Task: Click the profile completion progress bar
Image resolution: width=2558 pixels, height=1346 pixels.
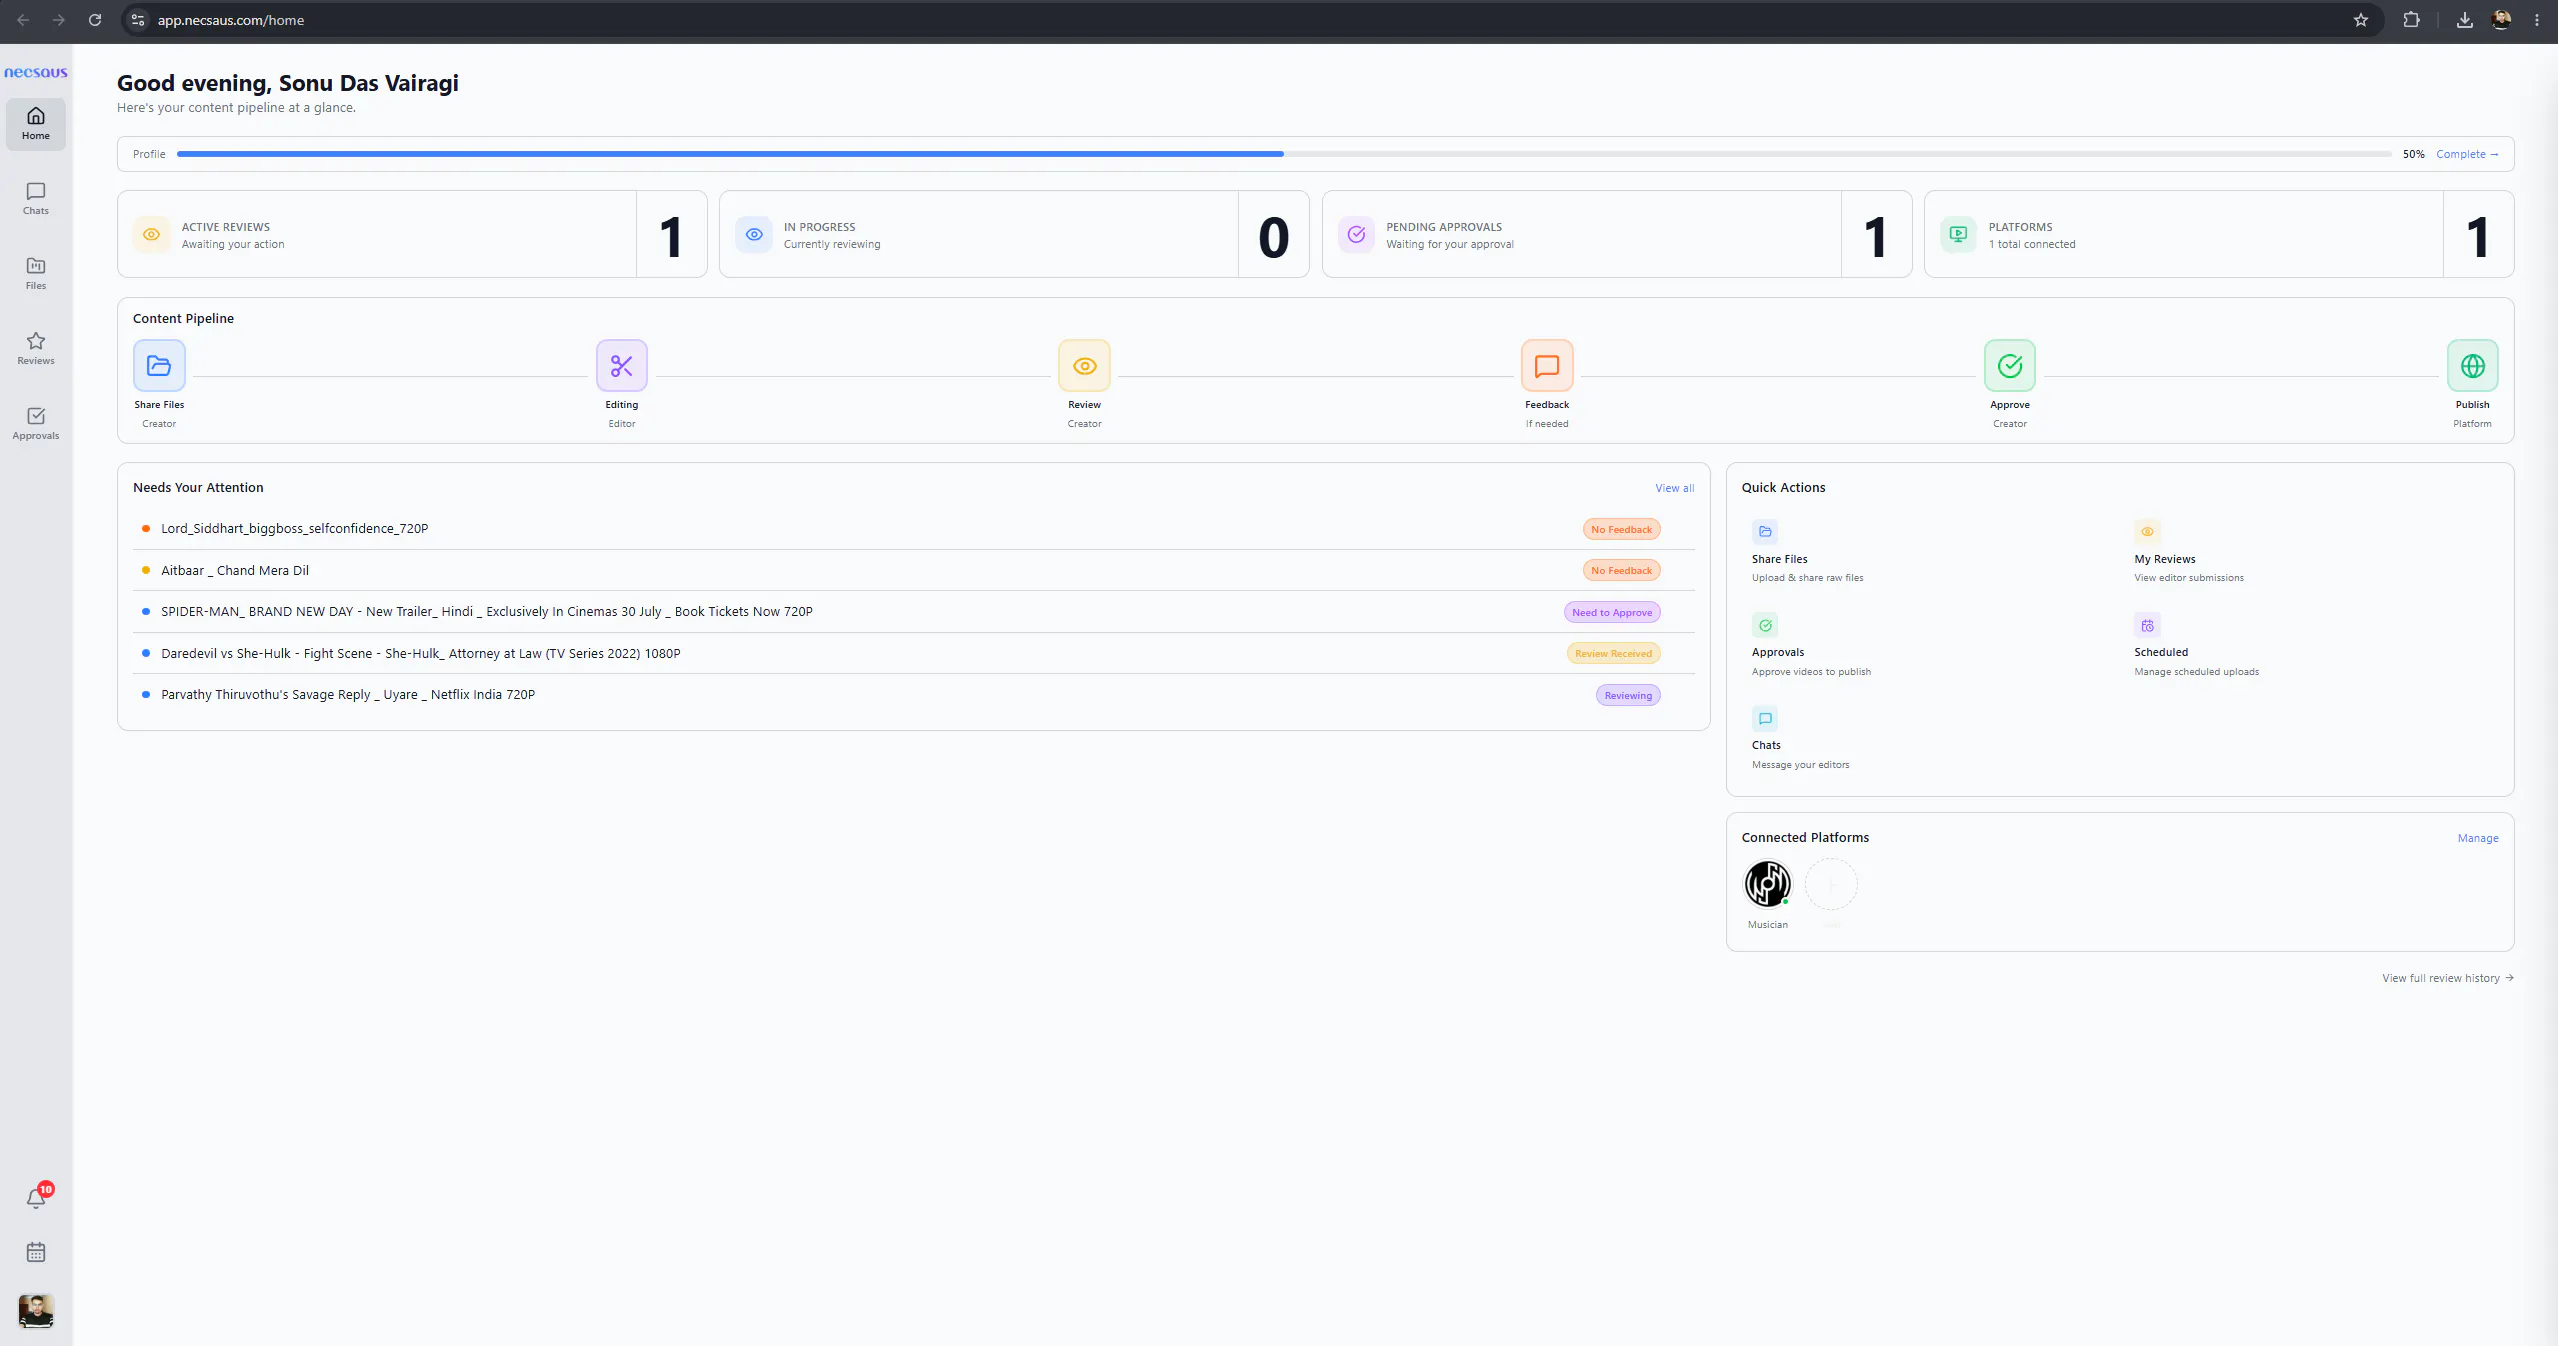Action: coord(1284,154)
